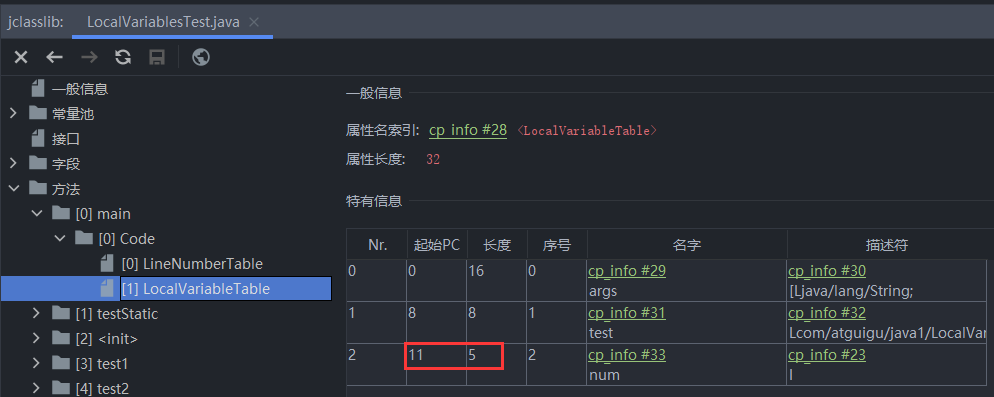The height and width of the screenshot is (397, 994).
Task: Expand the [4] test2 node
Action: pyautogui.click(x=37, y=388)
